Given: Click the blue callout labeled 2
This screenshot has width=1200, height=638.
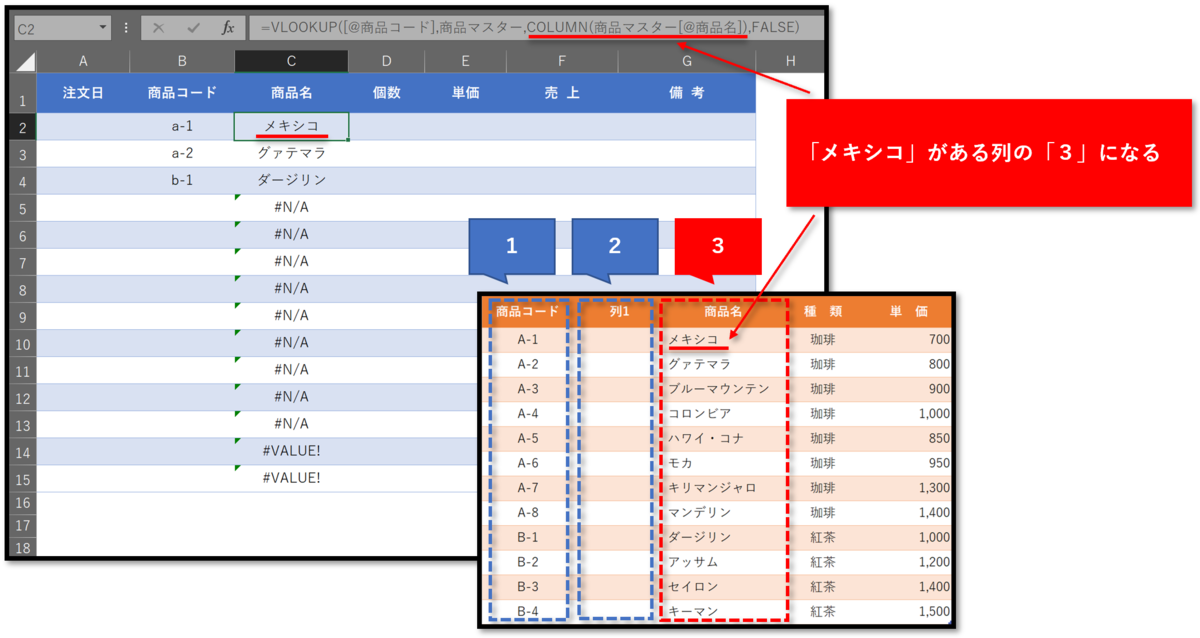Looking at the screenshot, I should point(614,245).
